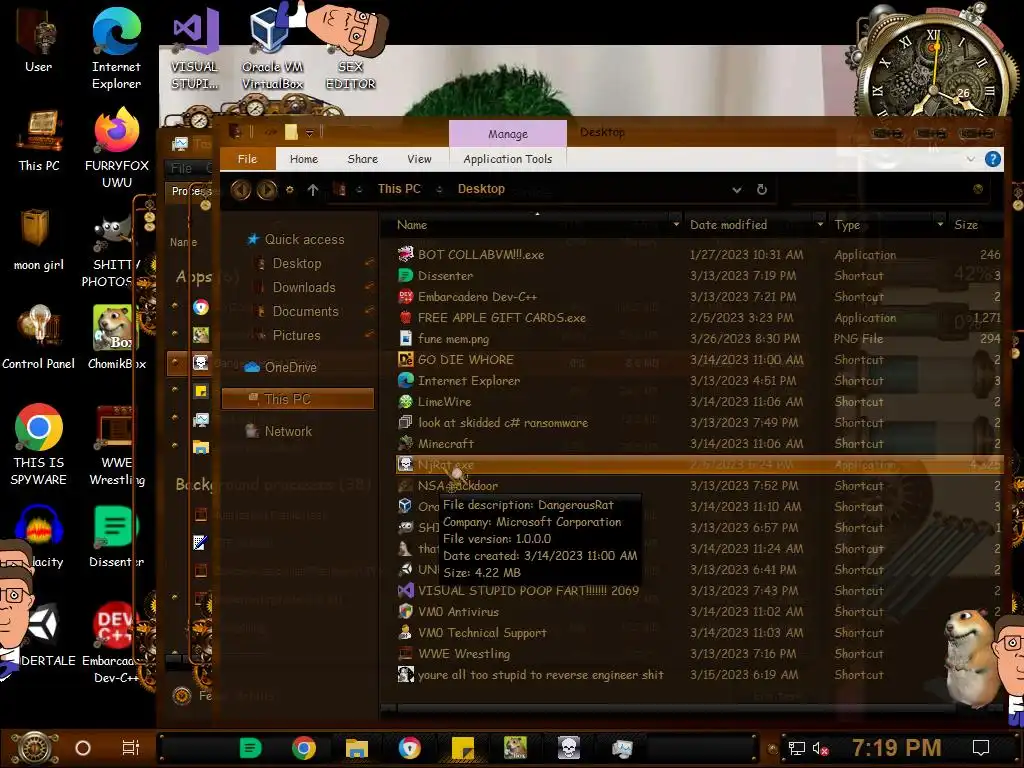
Task: Open the View ribbon tab
Action: (x=419, y=159)
